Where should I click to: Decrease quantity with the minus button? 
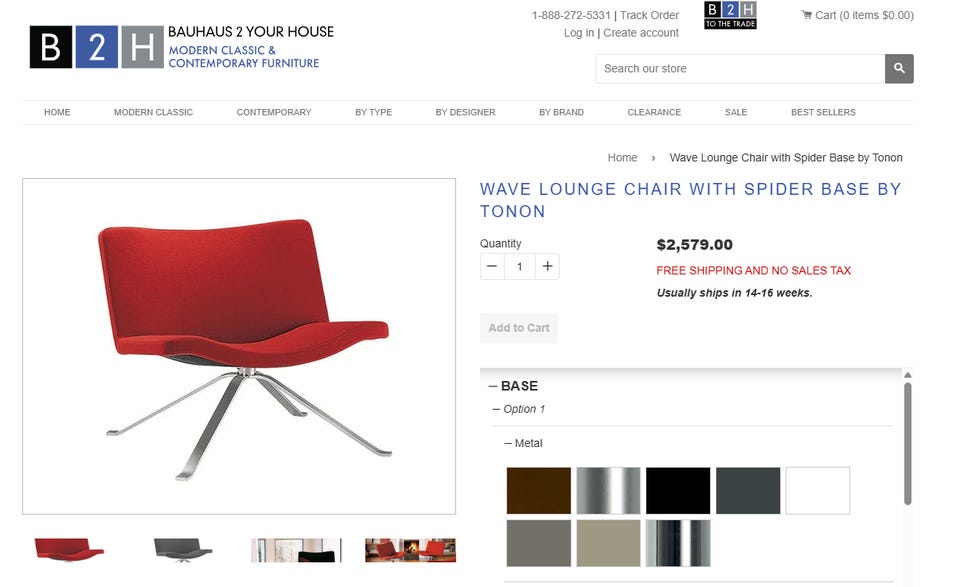(492, 266)
